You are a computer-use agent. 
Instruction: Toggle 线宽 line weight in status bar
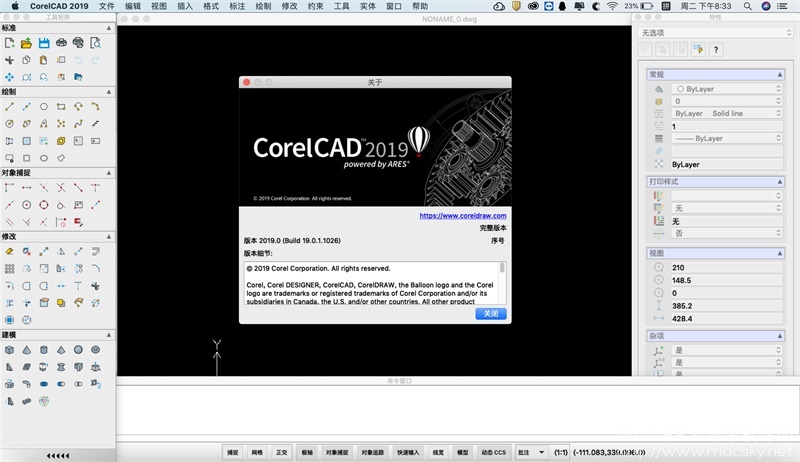pos(438,452)
